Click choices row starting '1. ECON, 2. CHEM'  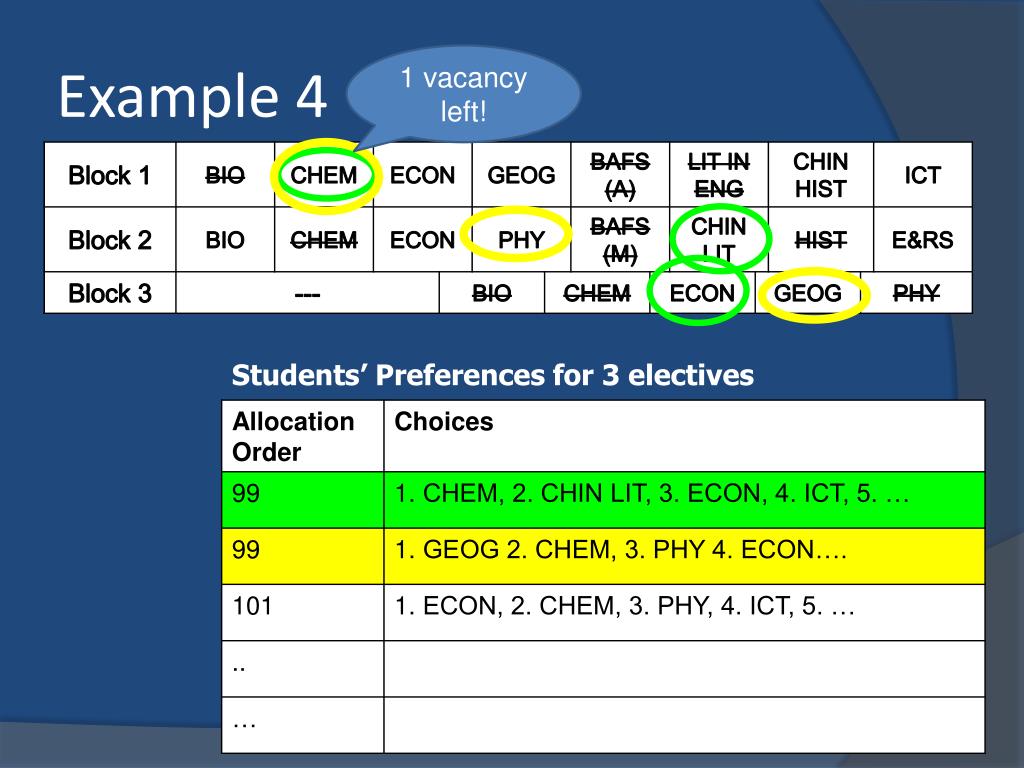tap(684, 612)
